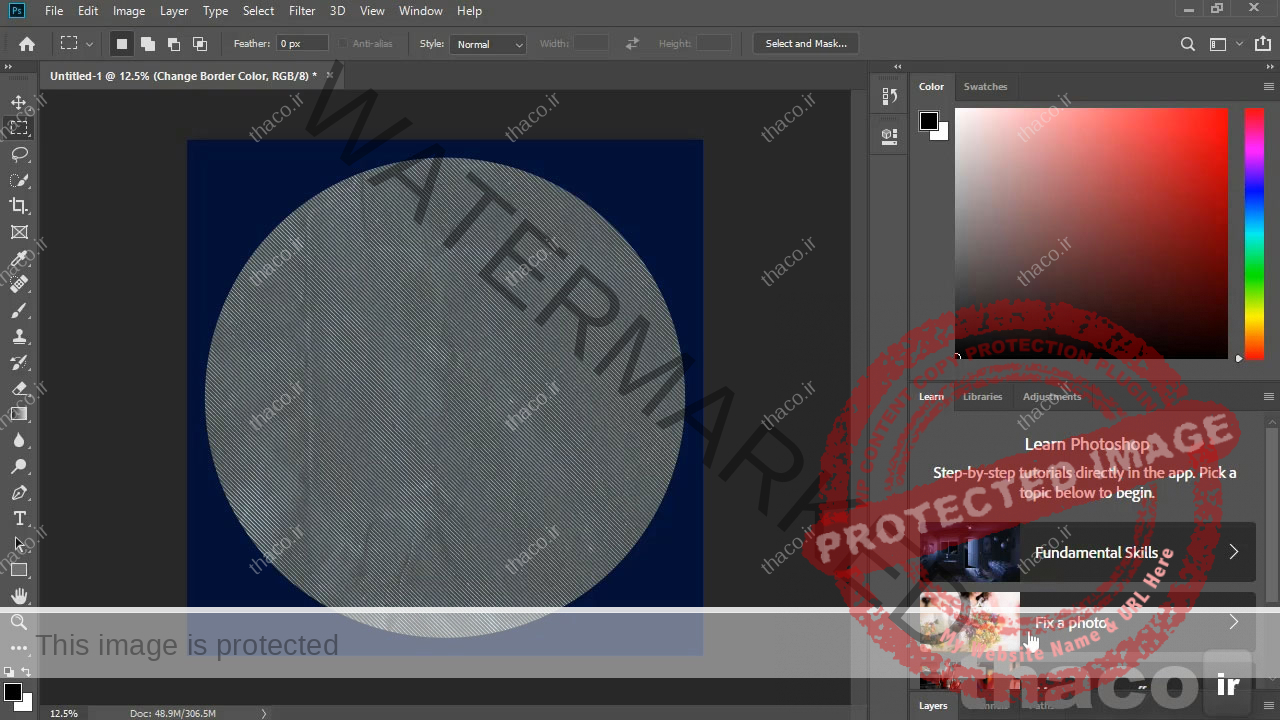Open the Window menu

[x=421, y=11]
